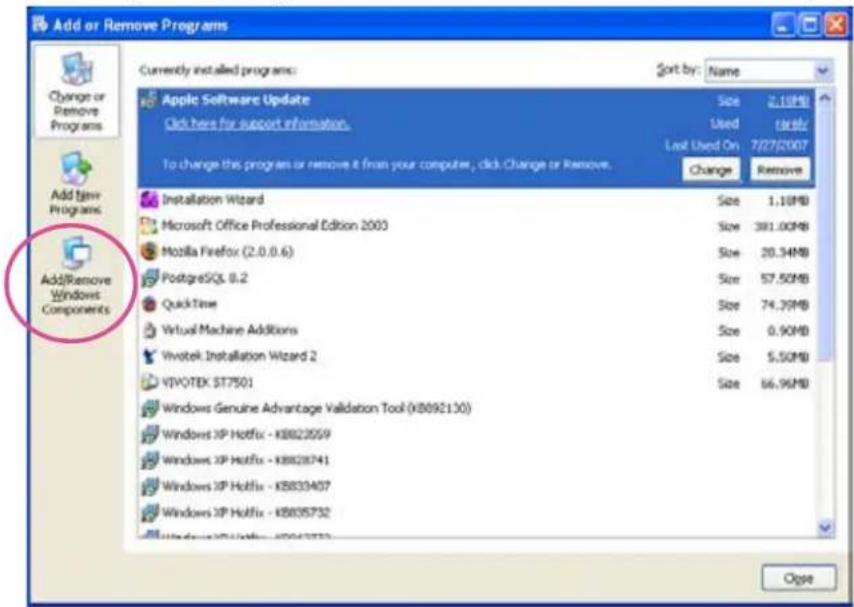854x607 pixels.
Task: Click the Installation Wizard program icon
Action: pyautogui.click(x=149, y=199)
